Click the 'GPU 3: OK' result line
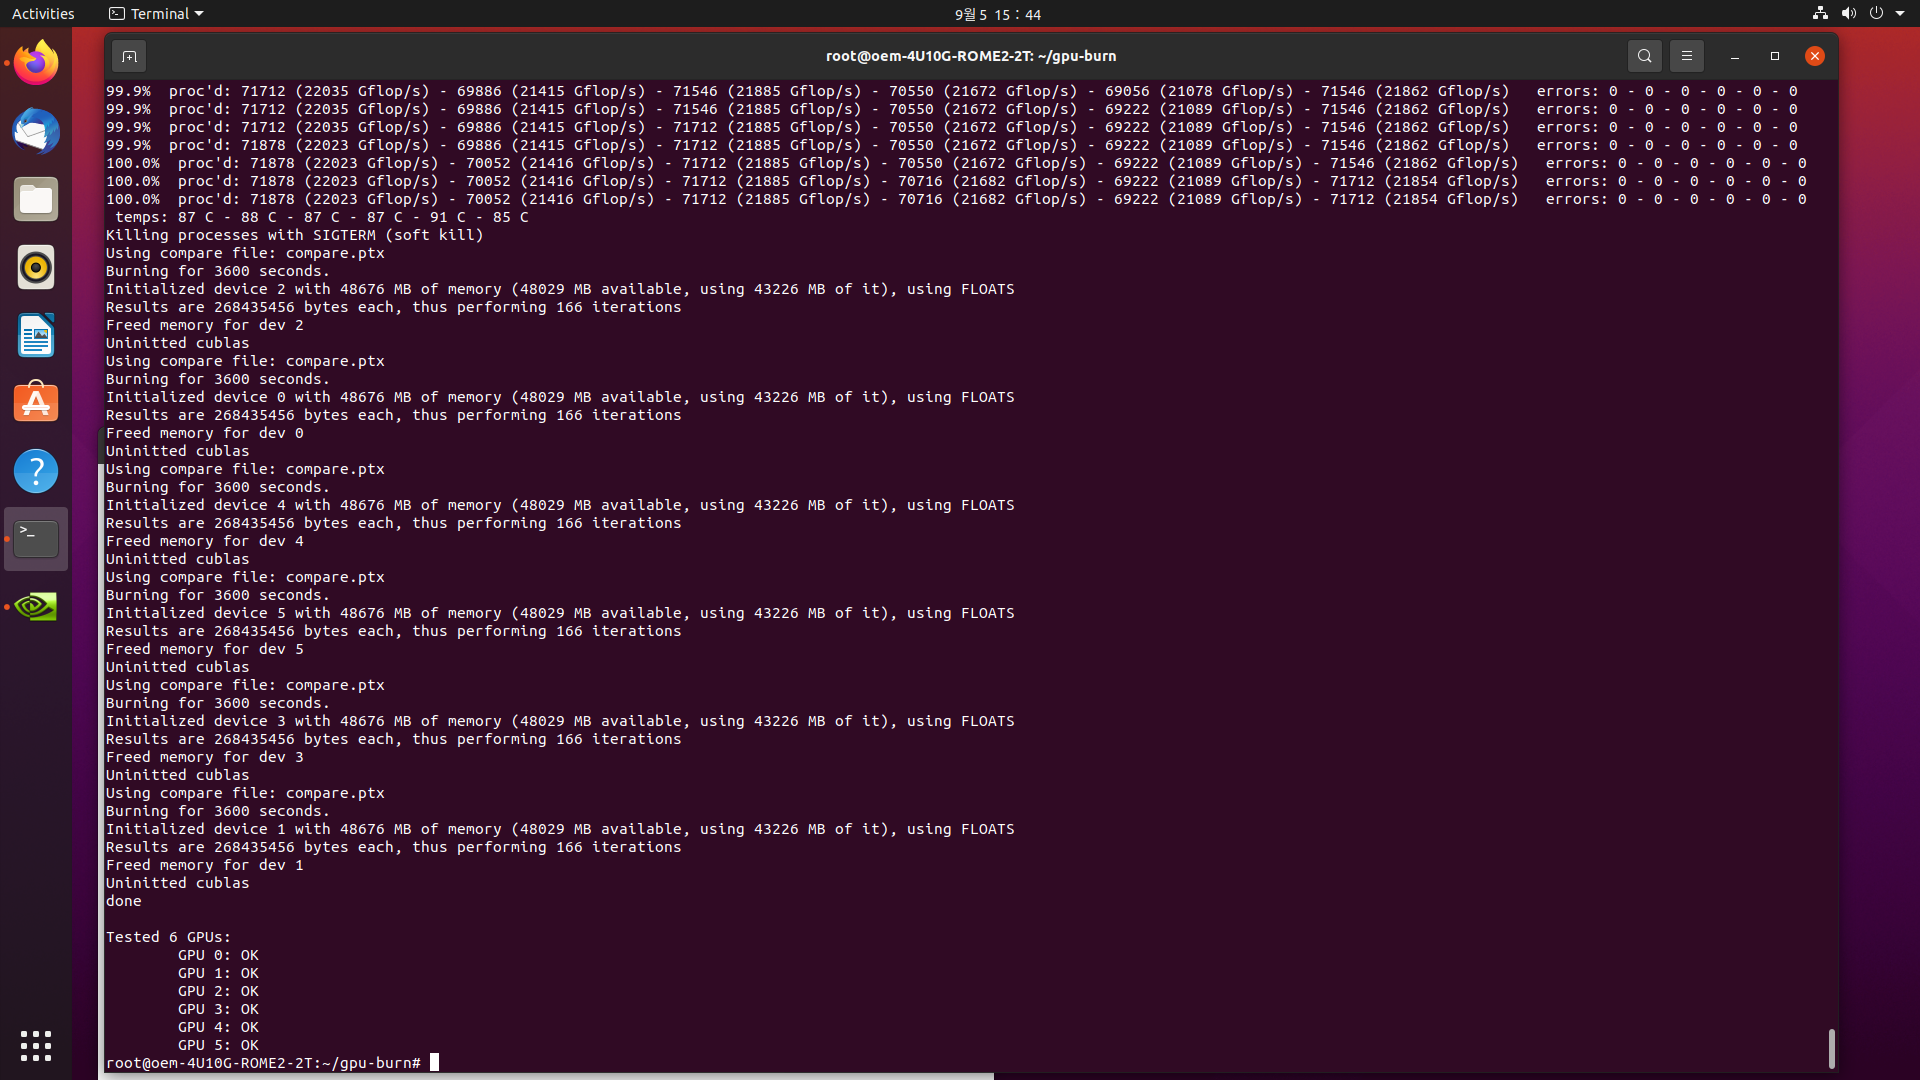 point(218,1009)
